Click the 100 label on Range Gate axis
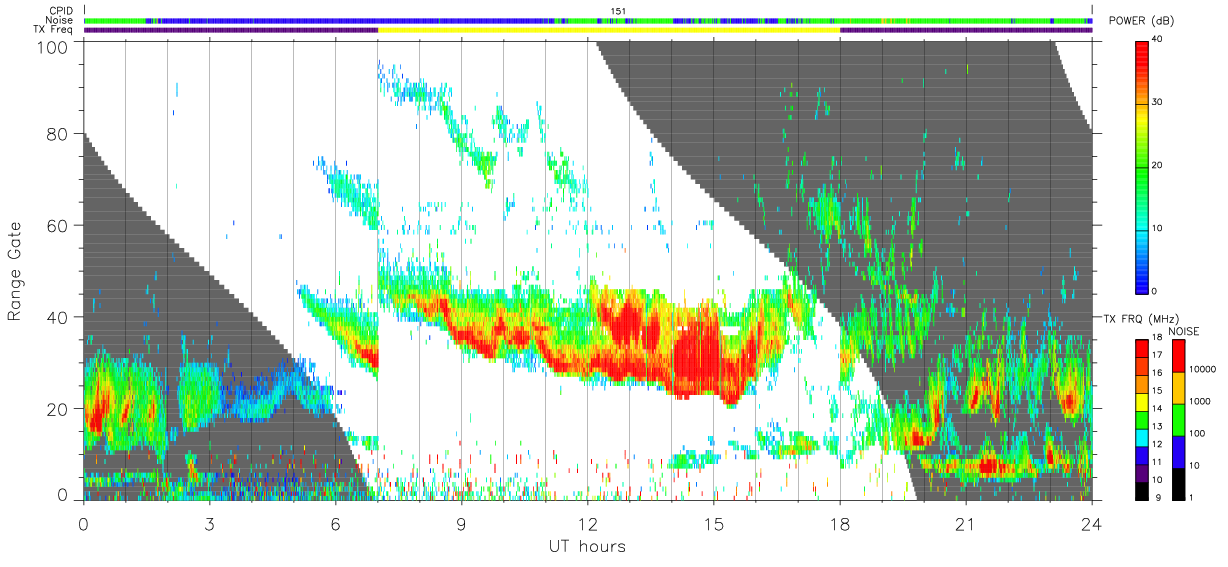Screen dimensions: 1228x567 (x=53, y=46)
